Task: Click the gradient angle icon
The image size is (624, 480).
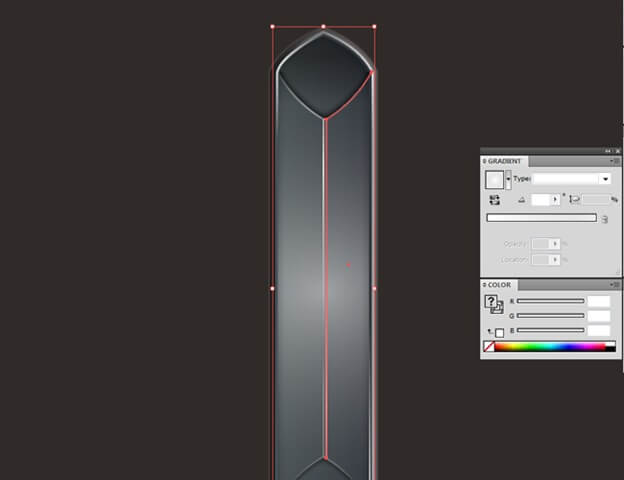Action: (522, 200)
